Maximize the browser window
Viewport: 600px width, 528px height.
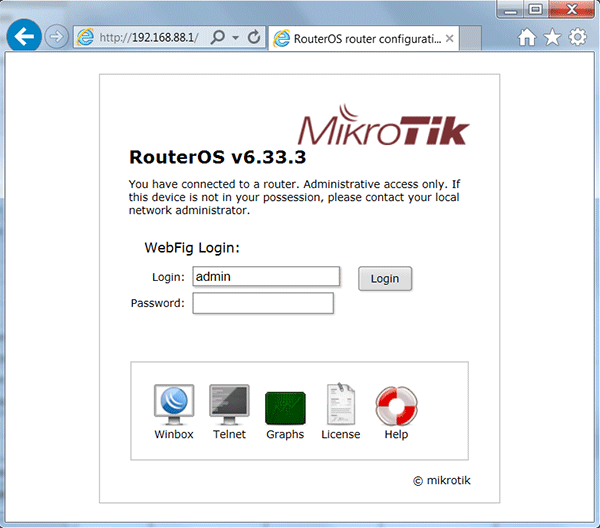(x=535, y=9)
